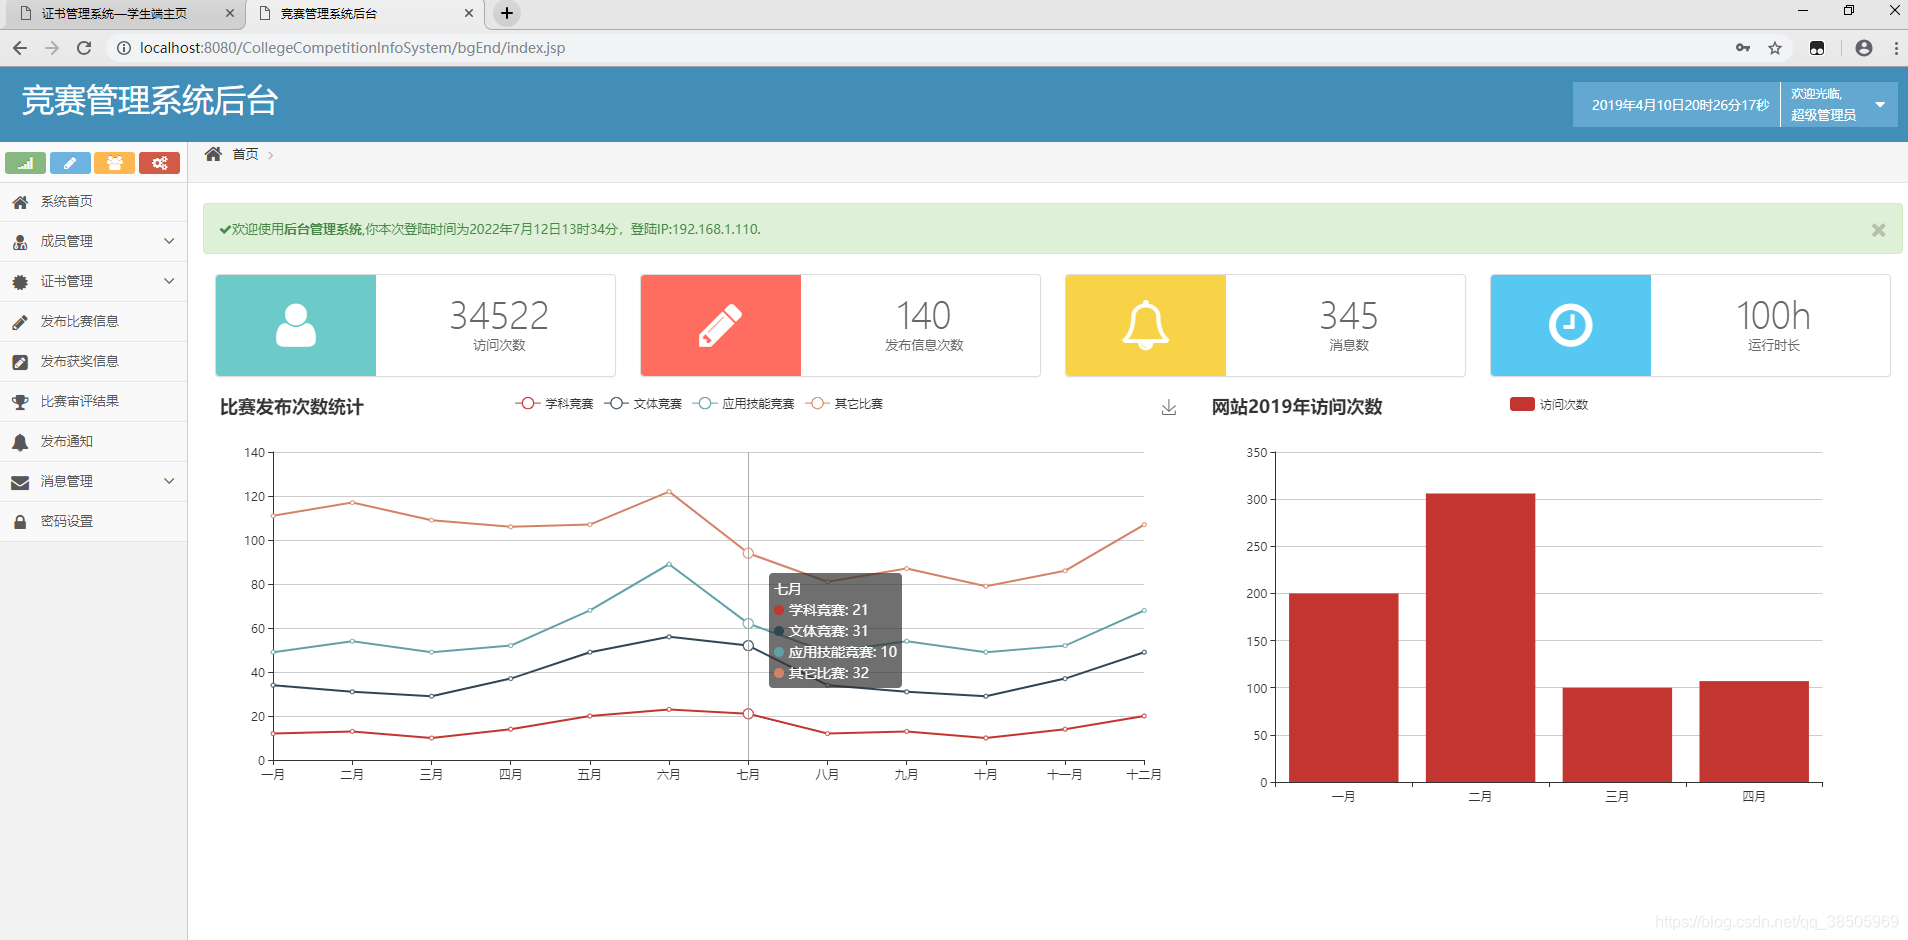Viewport: 1908px width, 940px height.
Task: Click the 四月 bar in visits chart
Action: point(1754,731)
